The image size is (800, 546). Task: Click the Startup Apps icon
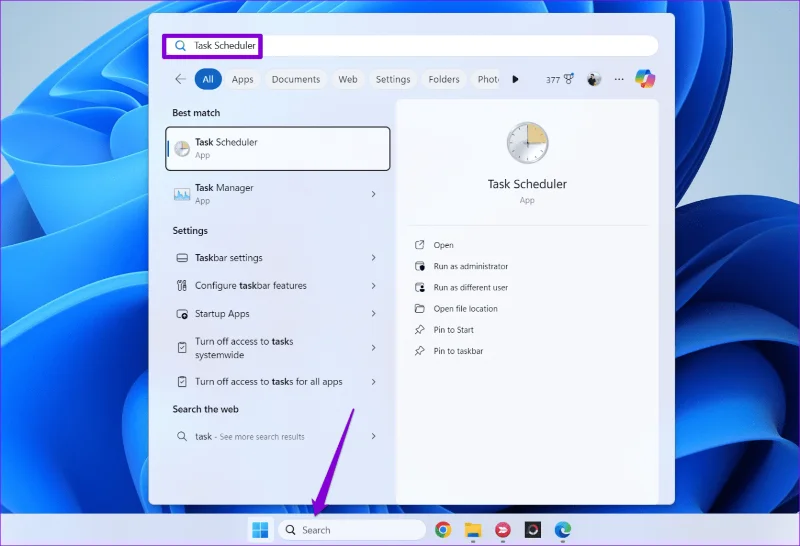[182, 314]
